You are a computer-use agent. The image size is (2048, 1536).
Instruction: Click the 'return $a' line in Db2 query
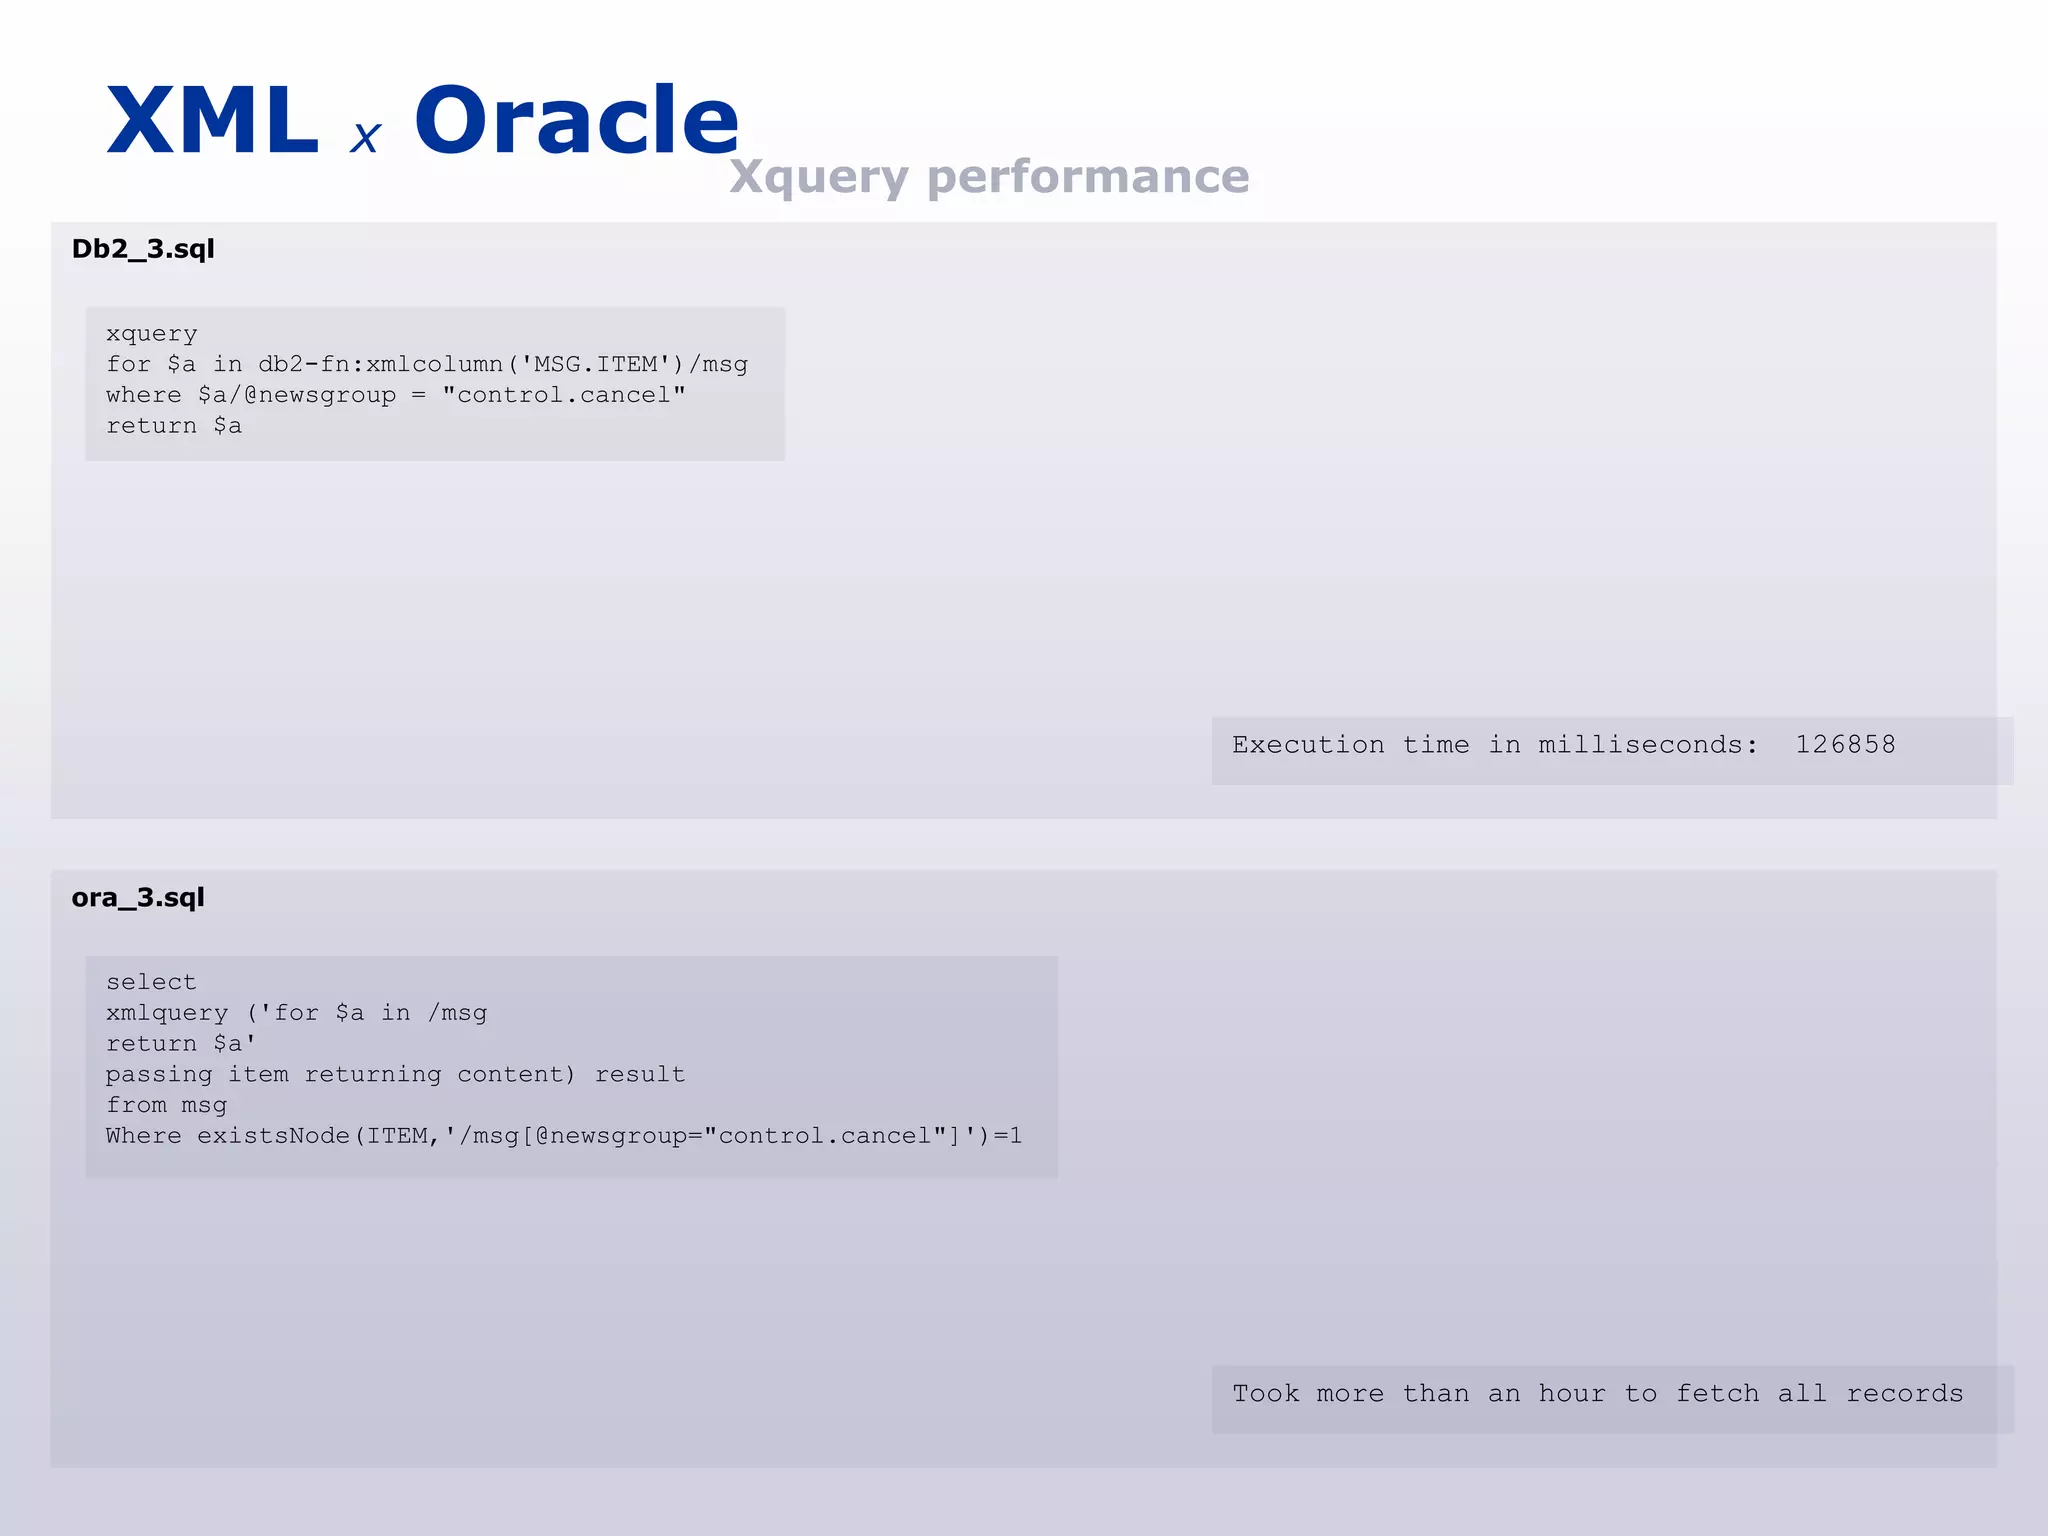[174, 426]
